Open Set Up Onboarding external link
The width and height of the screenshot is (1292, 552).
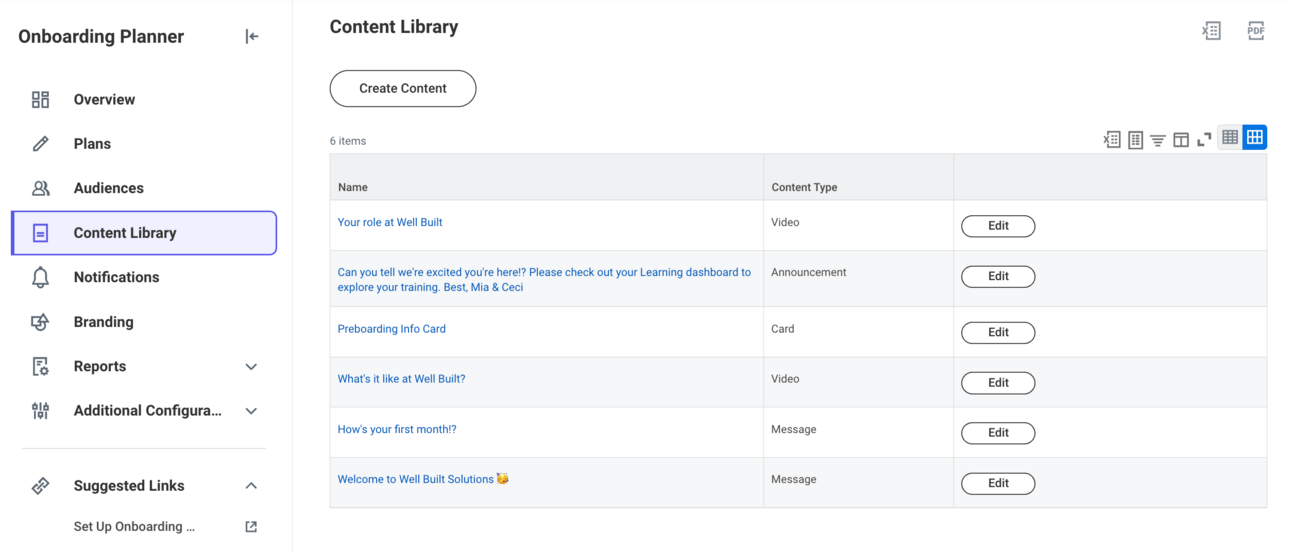tap(251, 527)
